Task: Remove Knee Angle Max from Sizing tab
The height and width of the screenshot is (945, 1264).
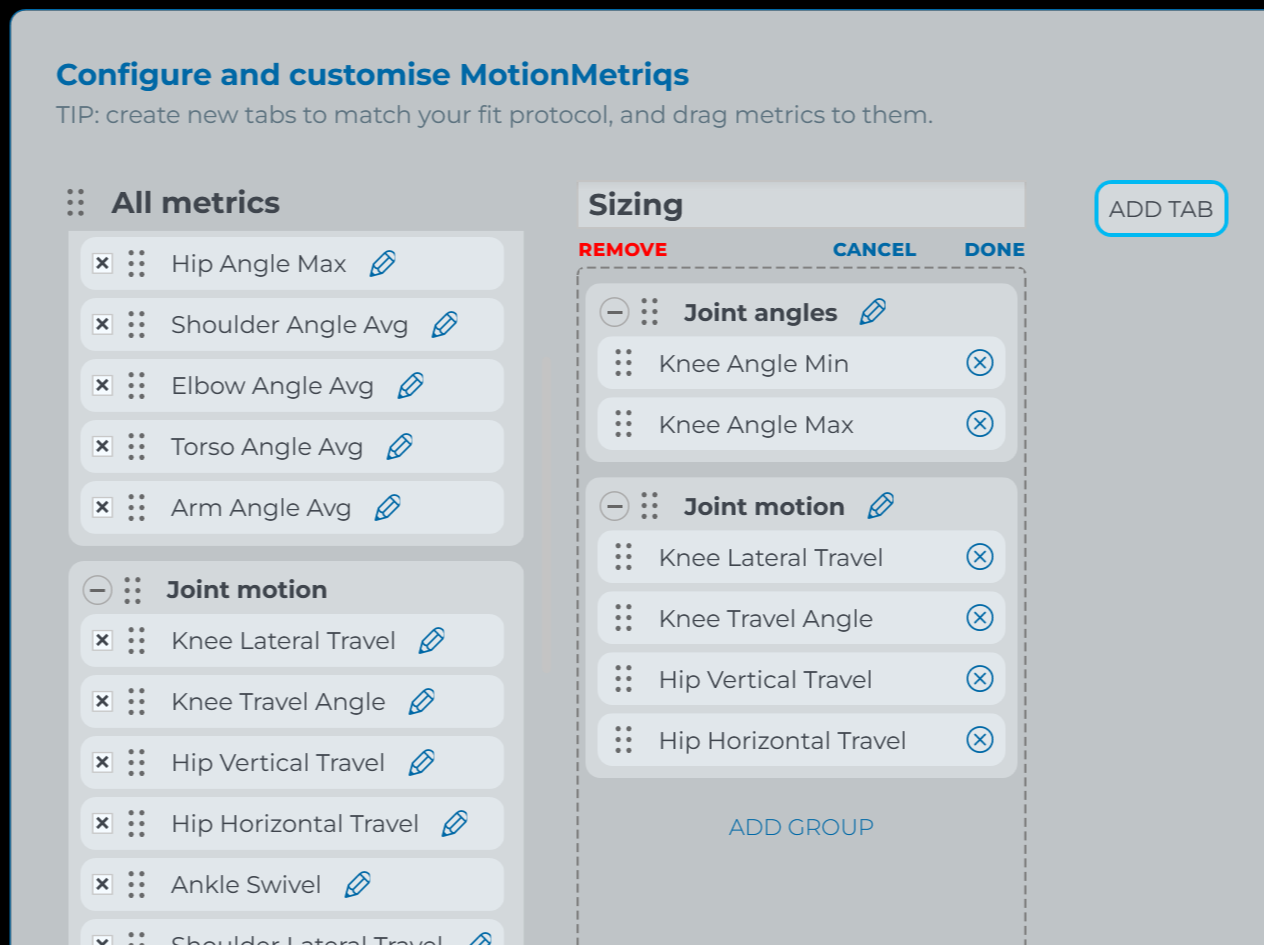Action: click(980, 424)
